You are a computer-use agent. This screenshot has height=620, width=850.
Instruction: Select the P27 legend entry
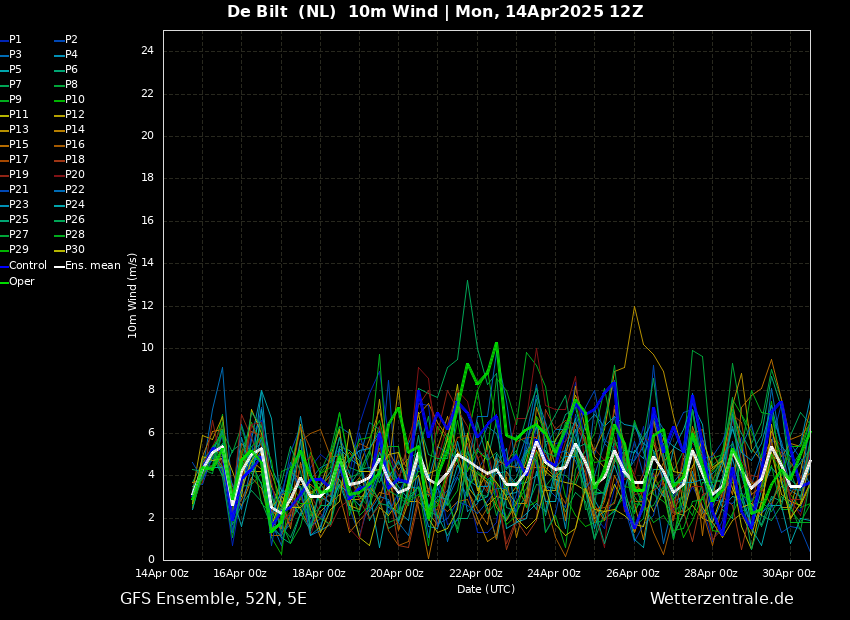(19, 235)
